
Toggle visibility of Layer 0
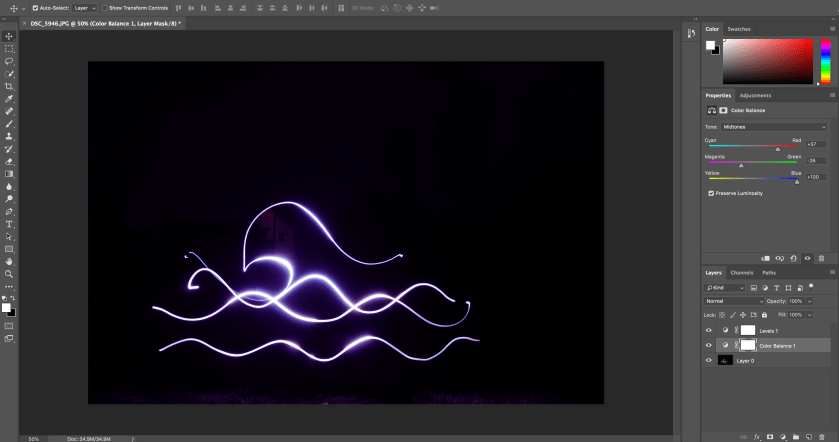(709, 360)
